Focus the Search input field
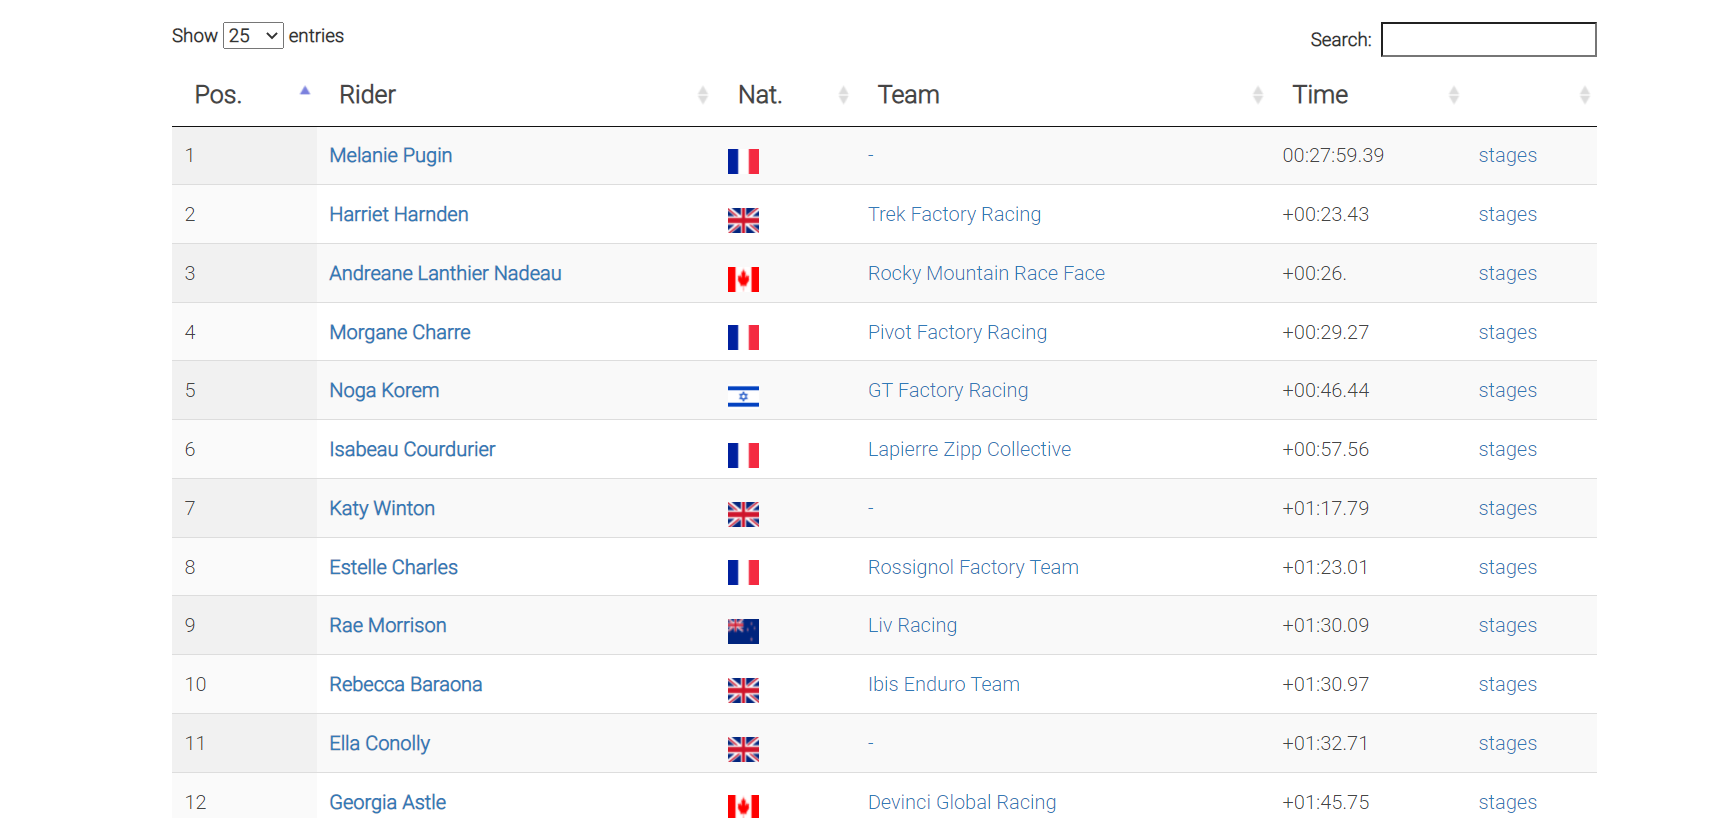Viewport: 1729px width, 818px height. point(1488,40)
